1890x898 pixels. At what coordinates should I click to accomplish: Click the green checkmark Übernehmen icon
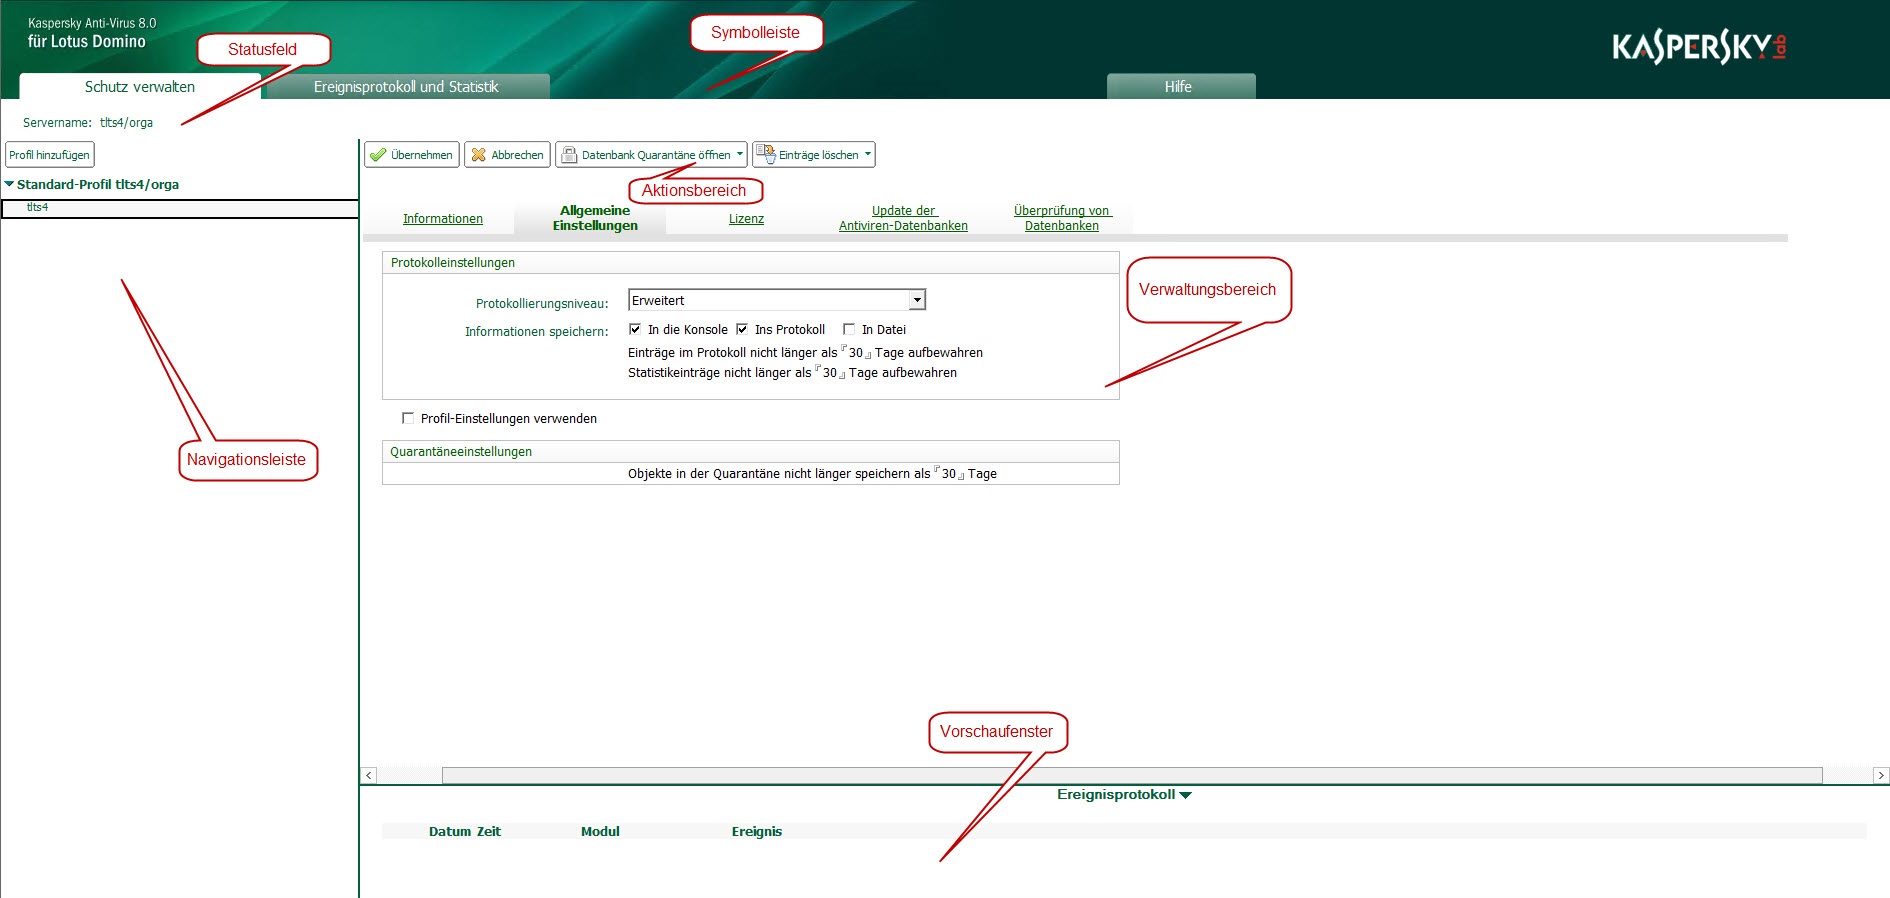(x=378, y=155)
